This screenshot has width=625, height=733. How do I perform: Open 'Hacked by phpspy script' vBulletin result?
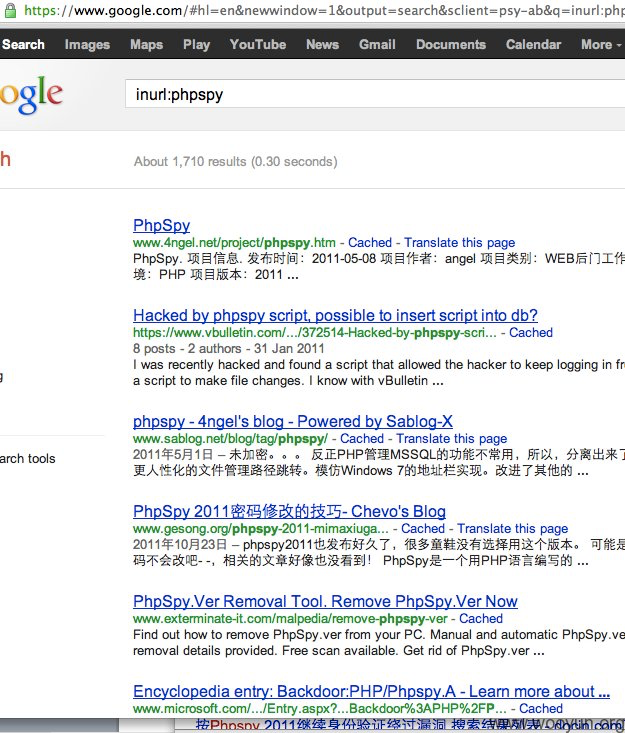pos(335,314)
